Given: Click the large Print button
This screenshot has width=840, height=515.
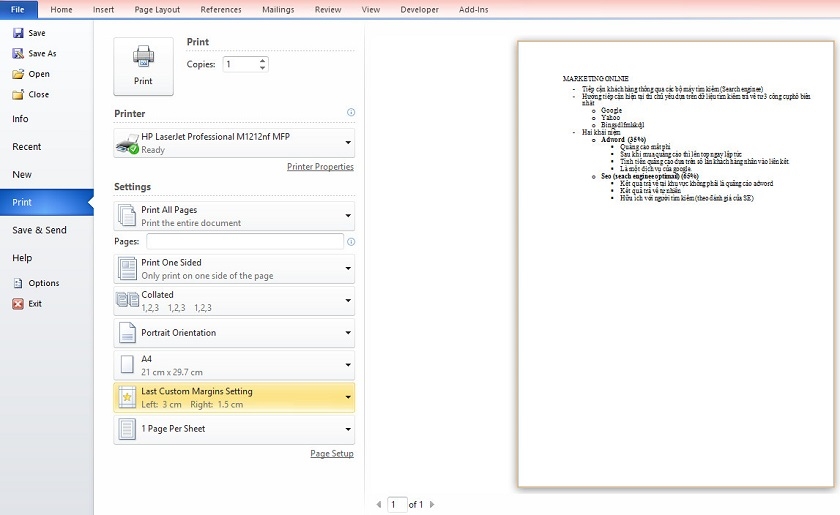Looking at the screenshot, I should (143, 67).
